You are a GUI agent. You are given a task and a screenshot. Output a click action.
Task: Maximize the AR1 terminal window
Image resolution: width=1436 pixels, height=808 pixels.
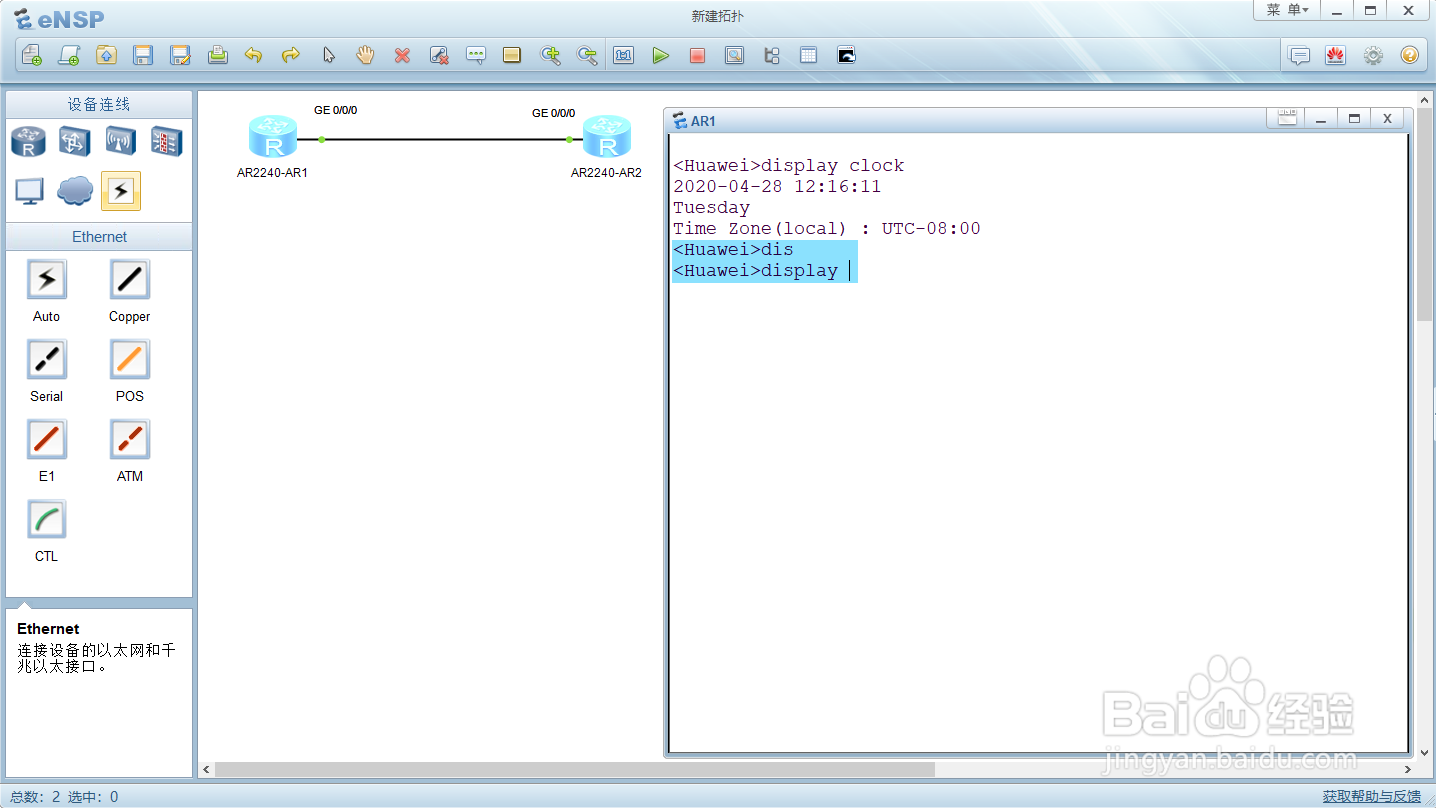pyautogui.click(x=1354, y=119)
